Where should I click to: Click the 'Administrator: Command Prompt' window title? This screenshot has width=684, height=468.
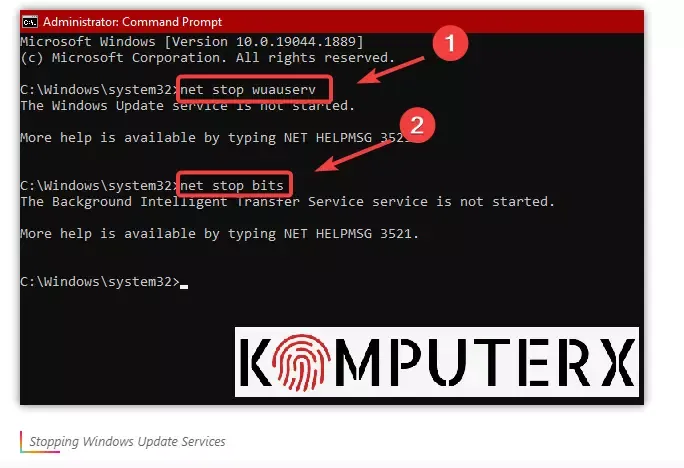(132, 22)
